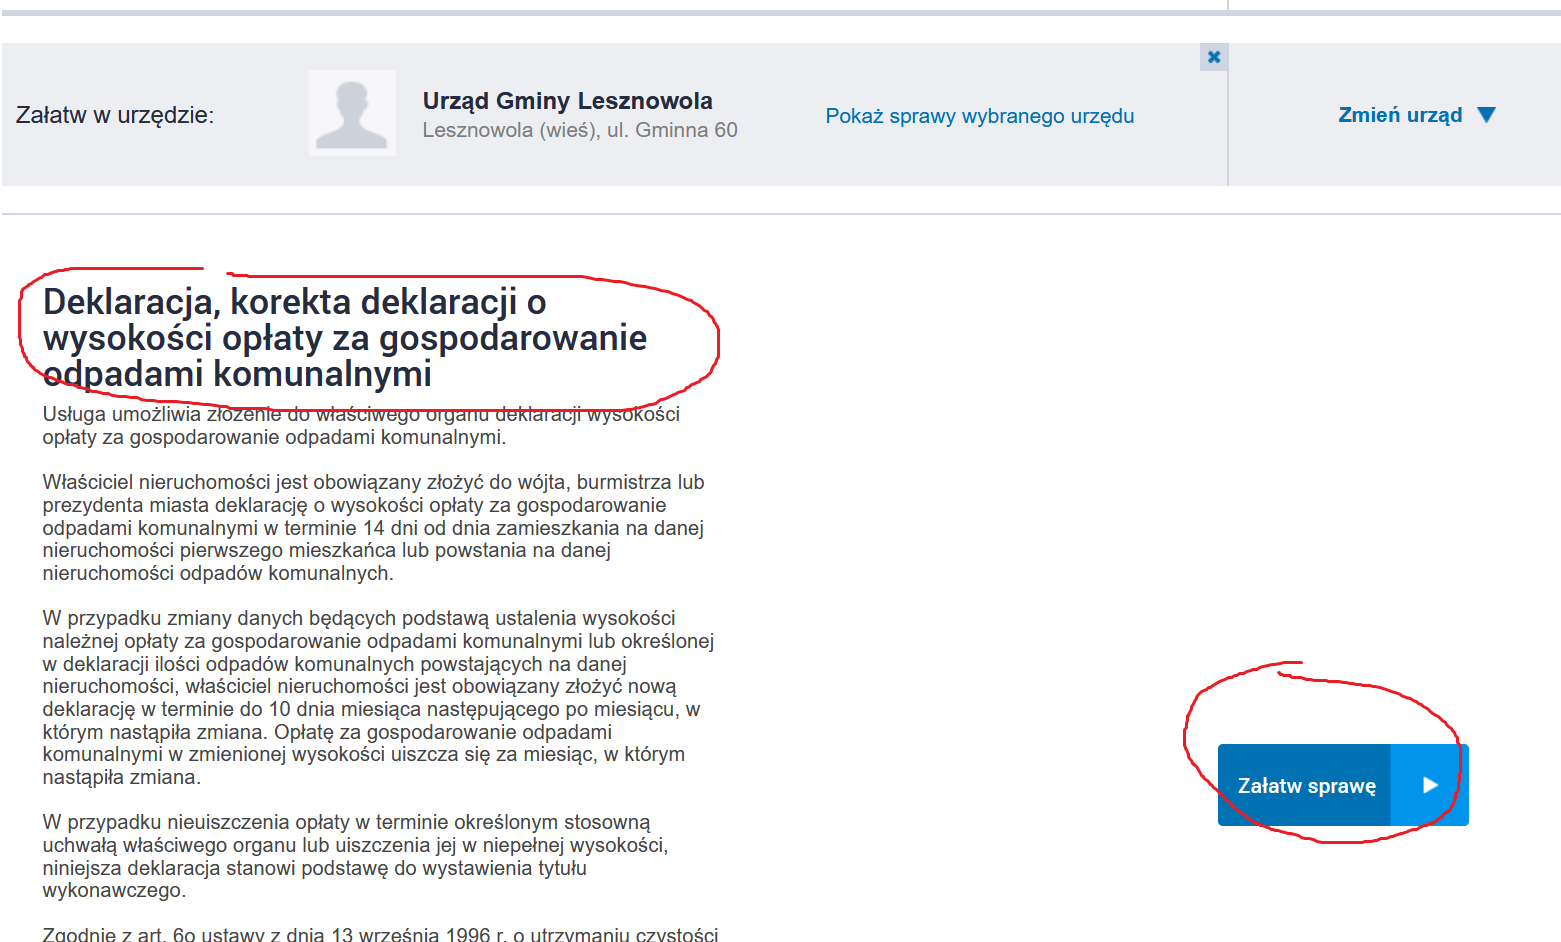
Task: Click the line starting "Zgodnie z art. 6o"
Action: pos(380,934)
